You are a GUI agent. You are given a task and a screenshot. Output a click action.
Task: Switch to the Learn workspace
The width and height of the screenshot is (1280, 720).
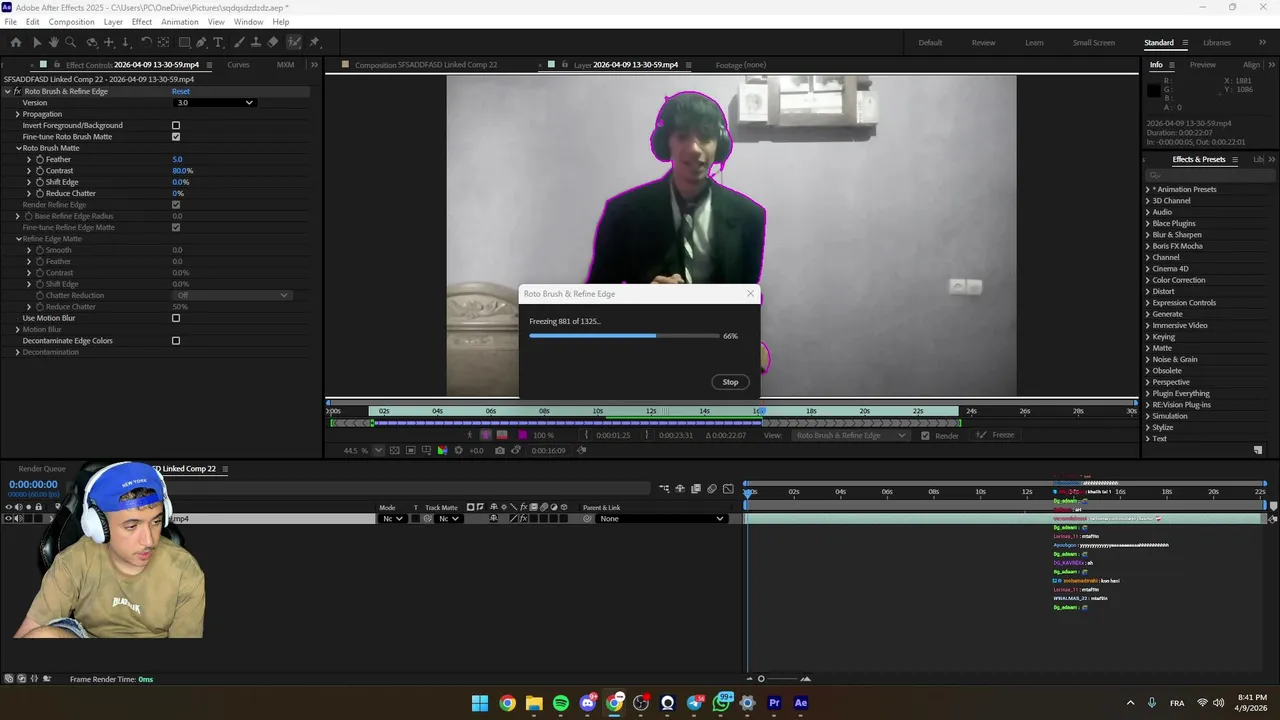click(1034, 43)
